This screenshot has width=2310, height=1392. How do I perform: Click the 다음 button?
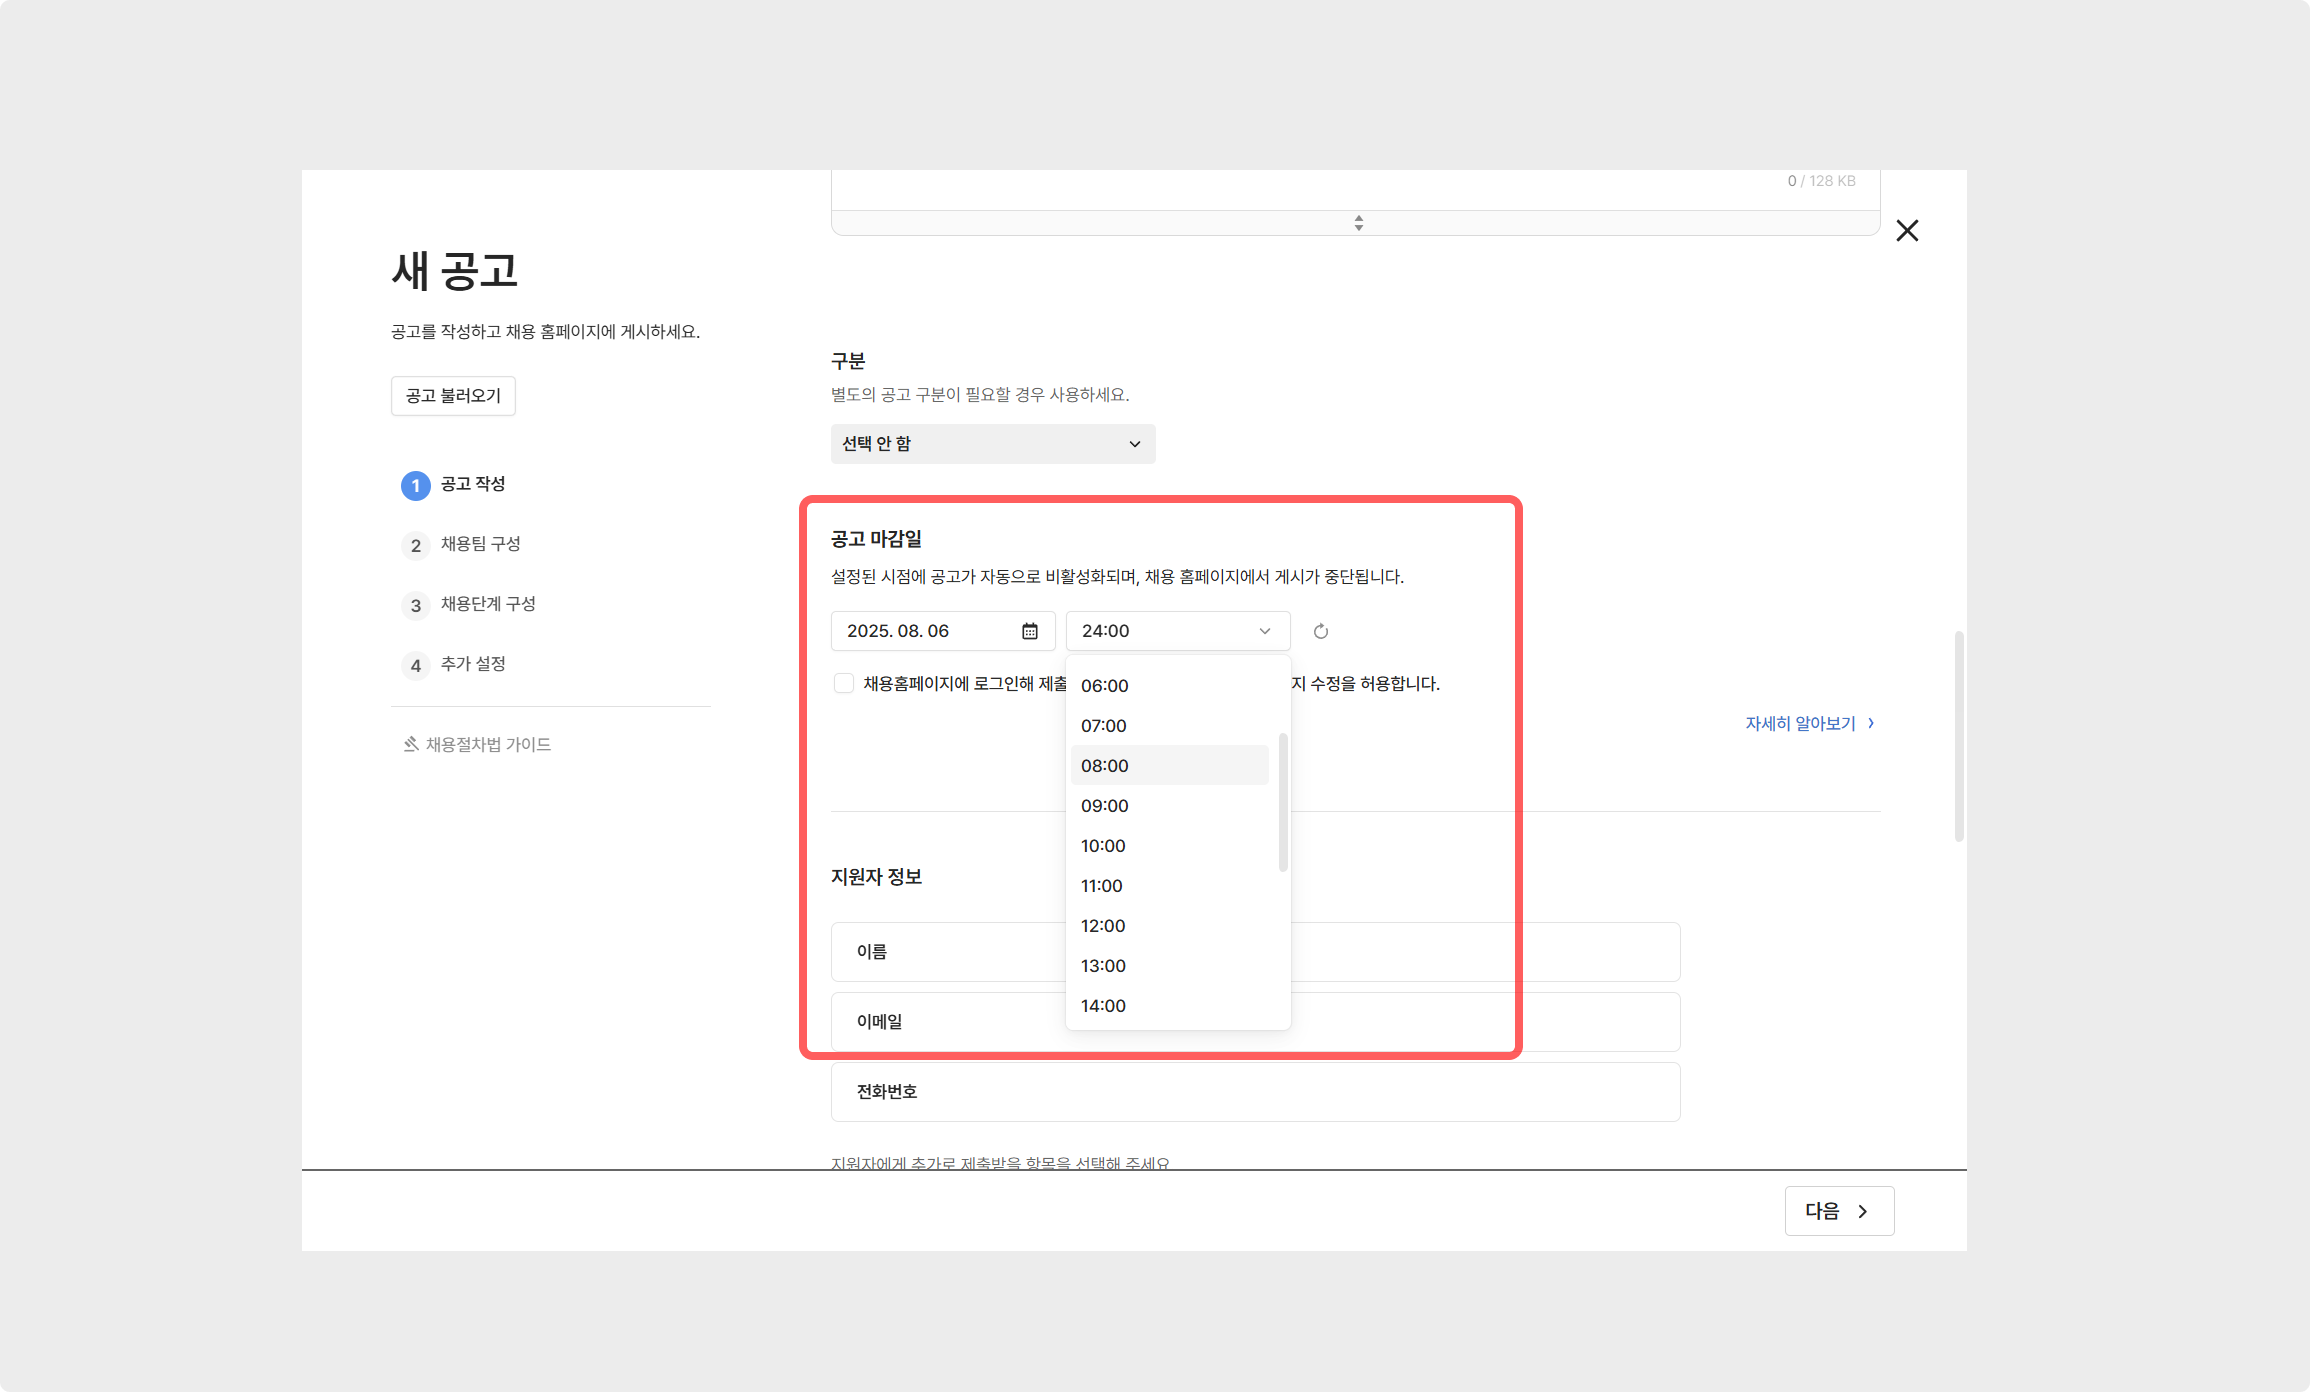tap(1838, 1211)
